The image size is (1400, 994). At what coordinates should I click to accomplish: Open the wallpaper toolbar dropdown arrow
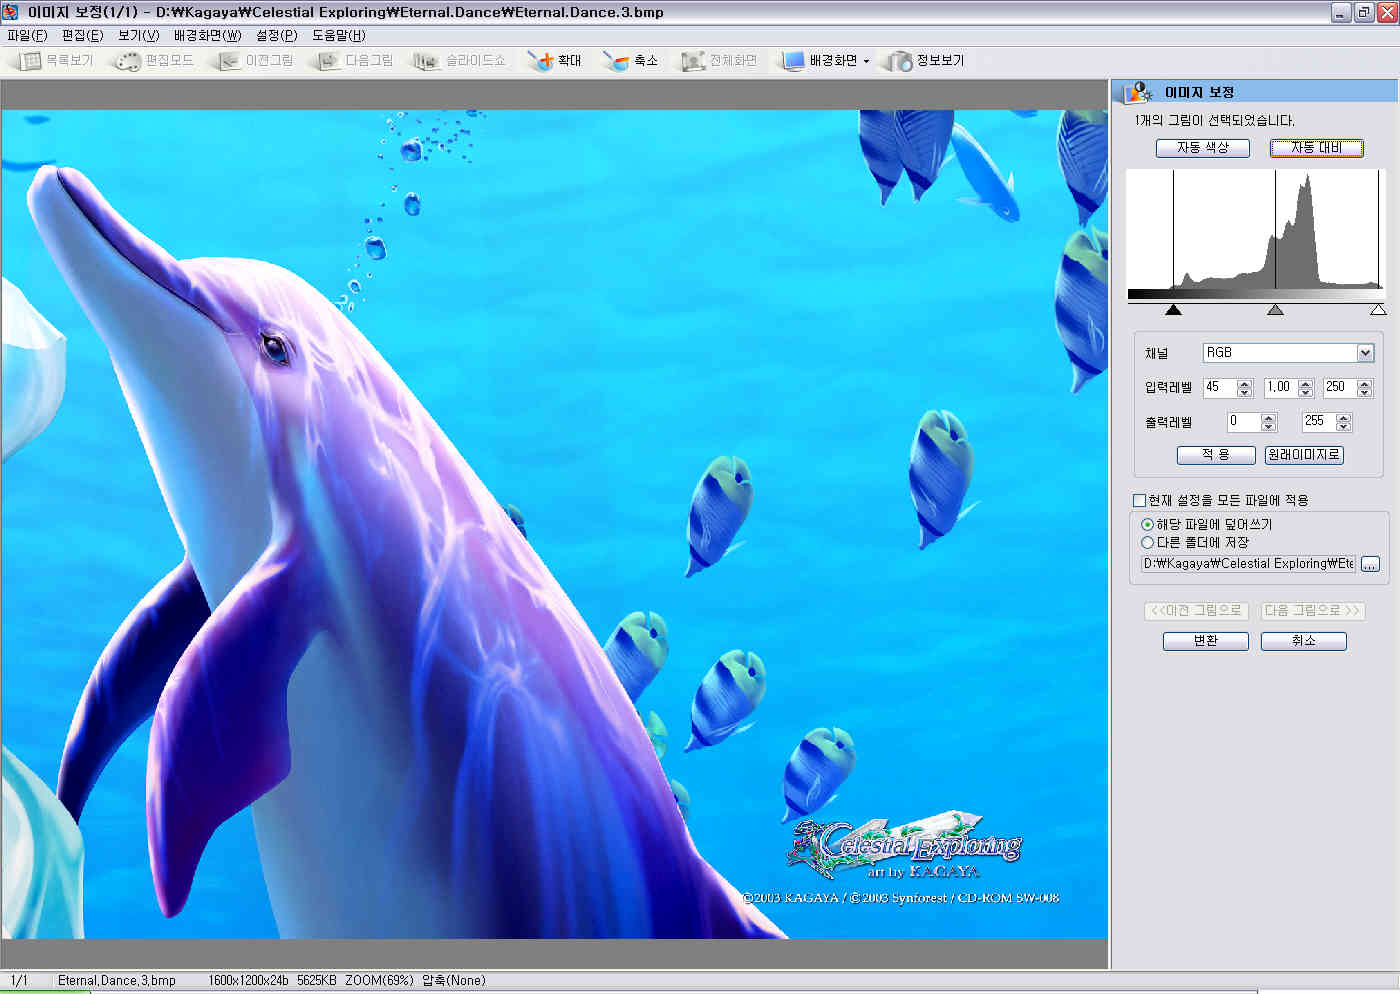(866, 61)
